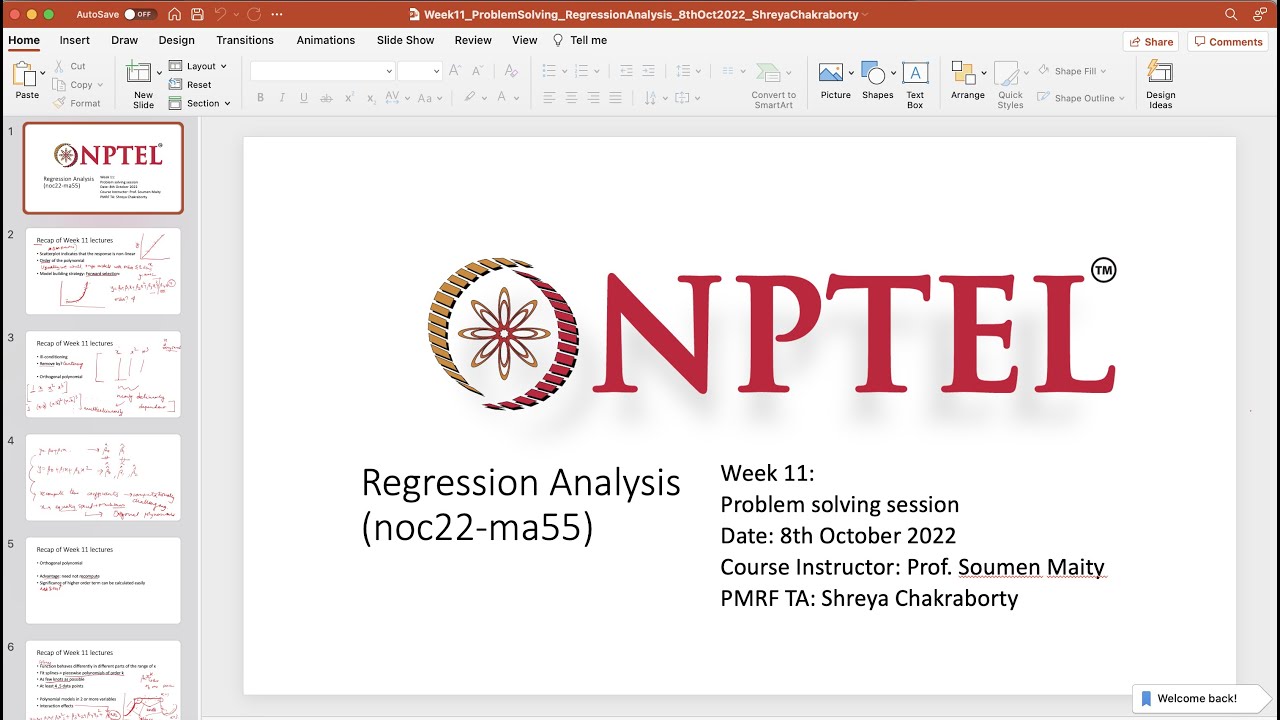Open the Comments pane button
This screenshot has width=1280, height=720.
[1228, 42]
